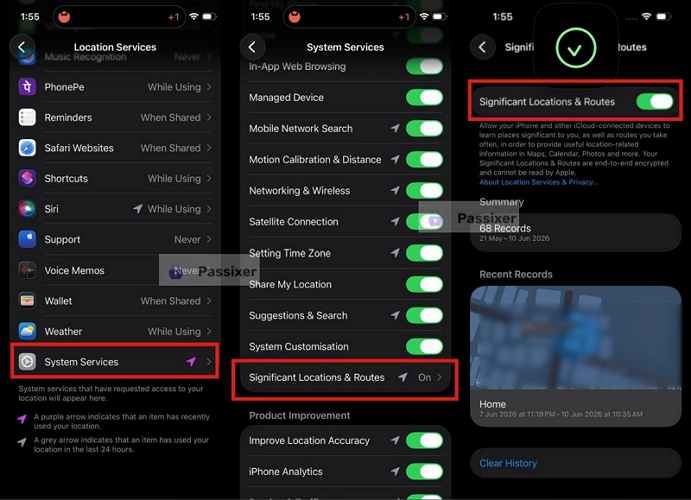
Task: Open the Music Recognition row
Action: 115,57
